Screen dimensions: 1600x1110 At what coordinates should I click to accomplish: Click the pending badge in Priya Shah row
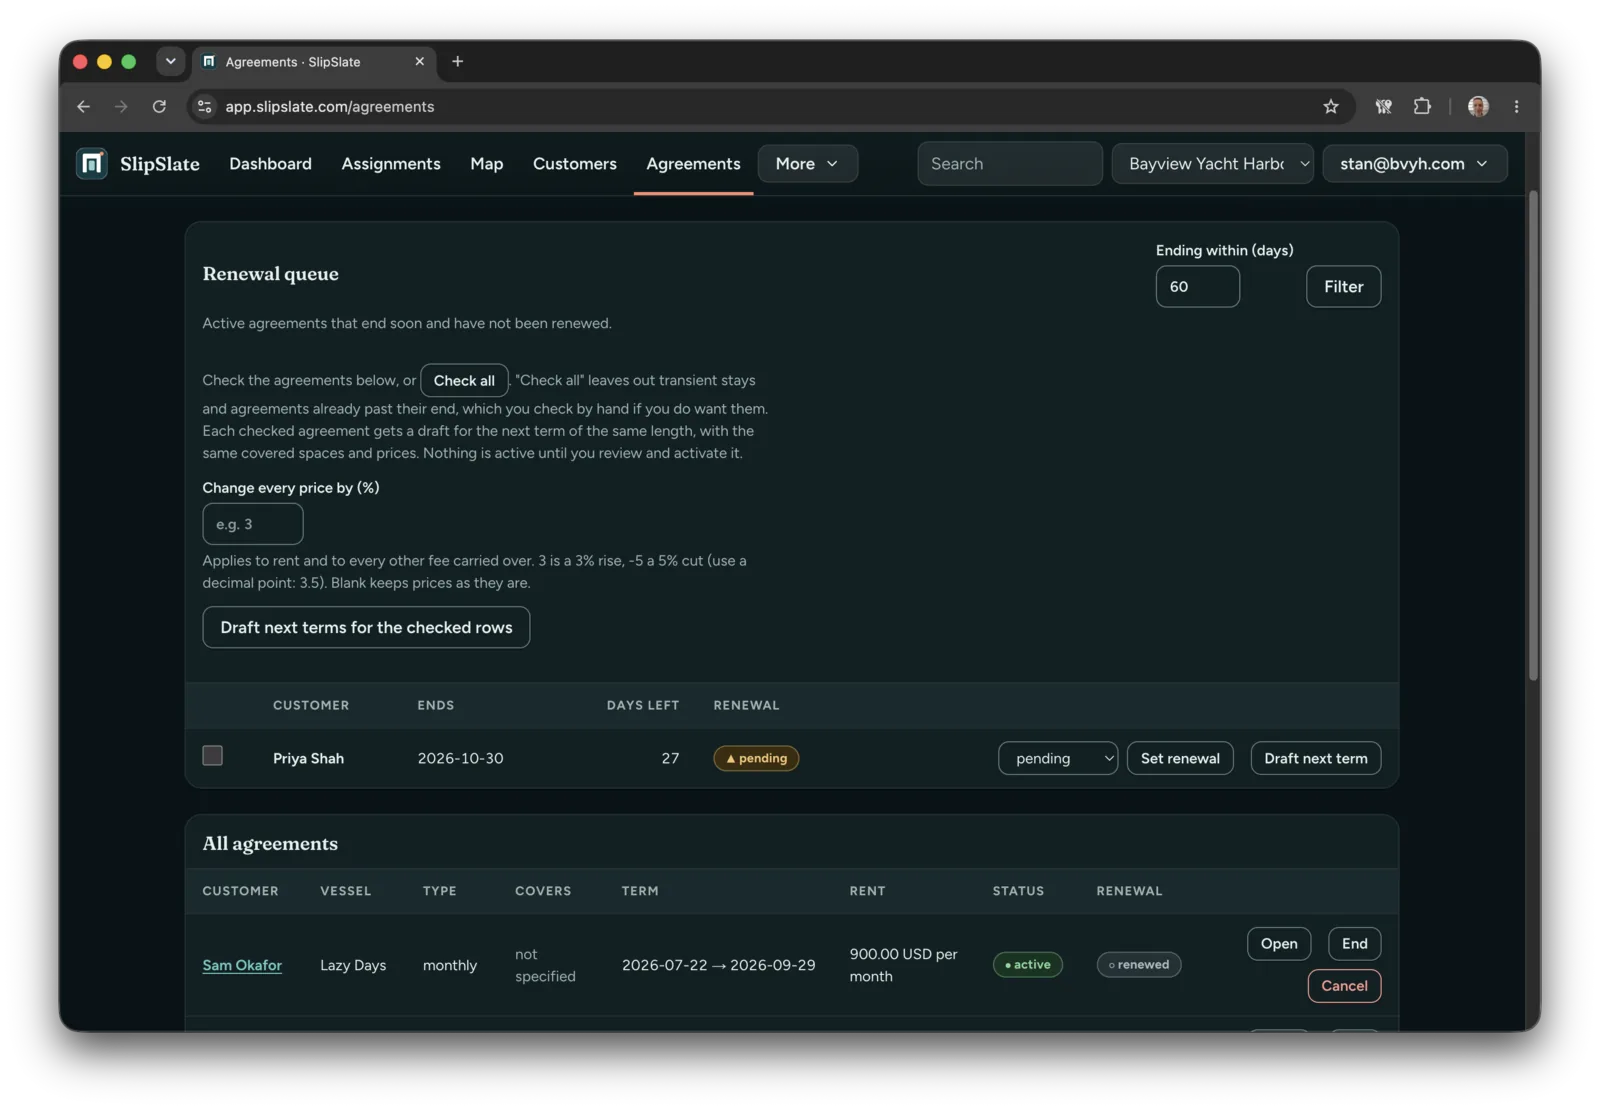756,758
